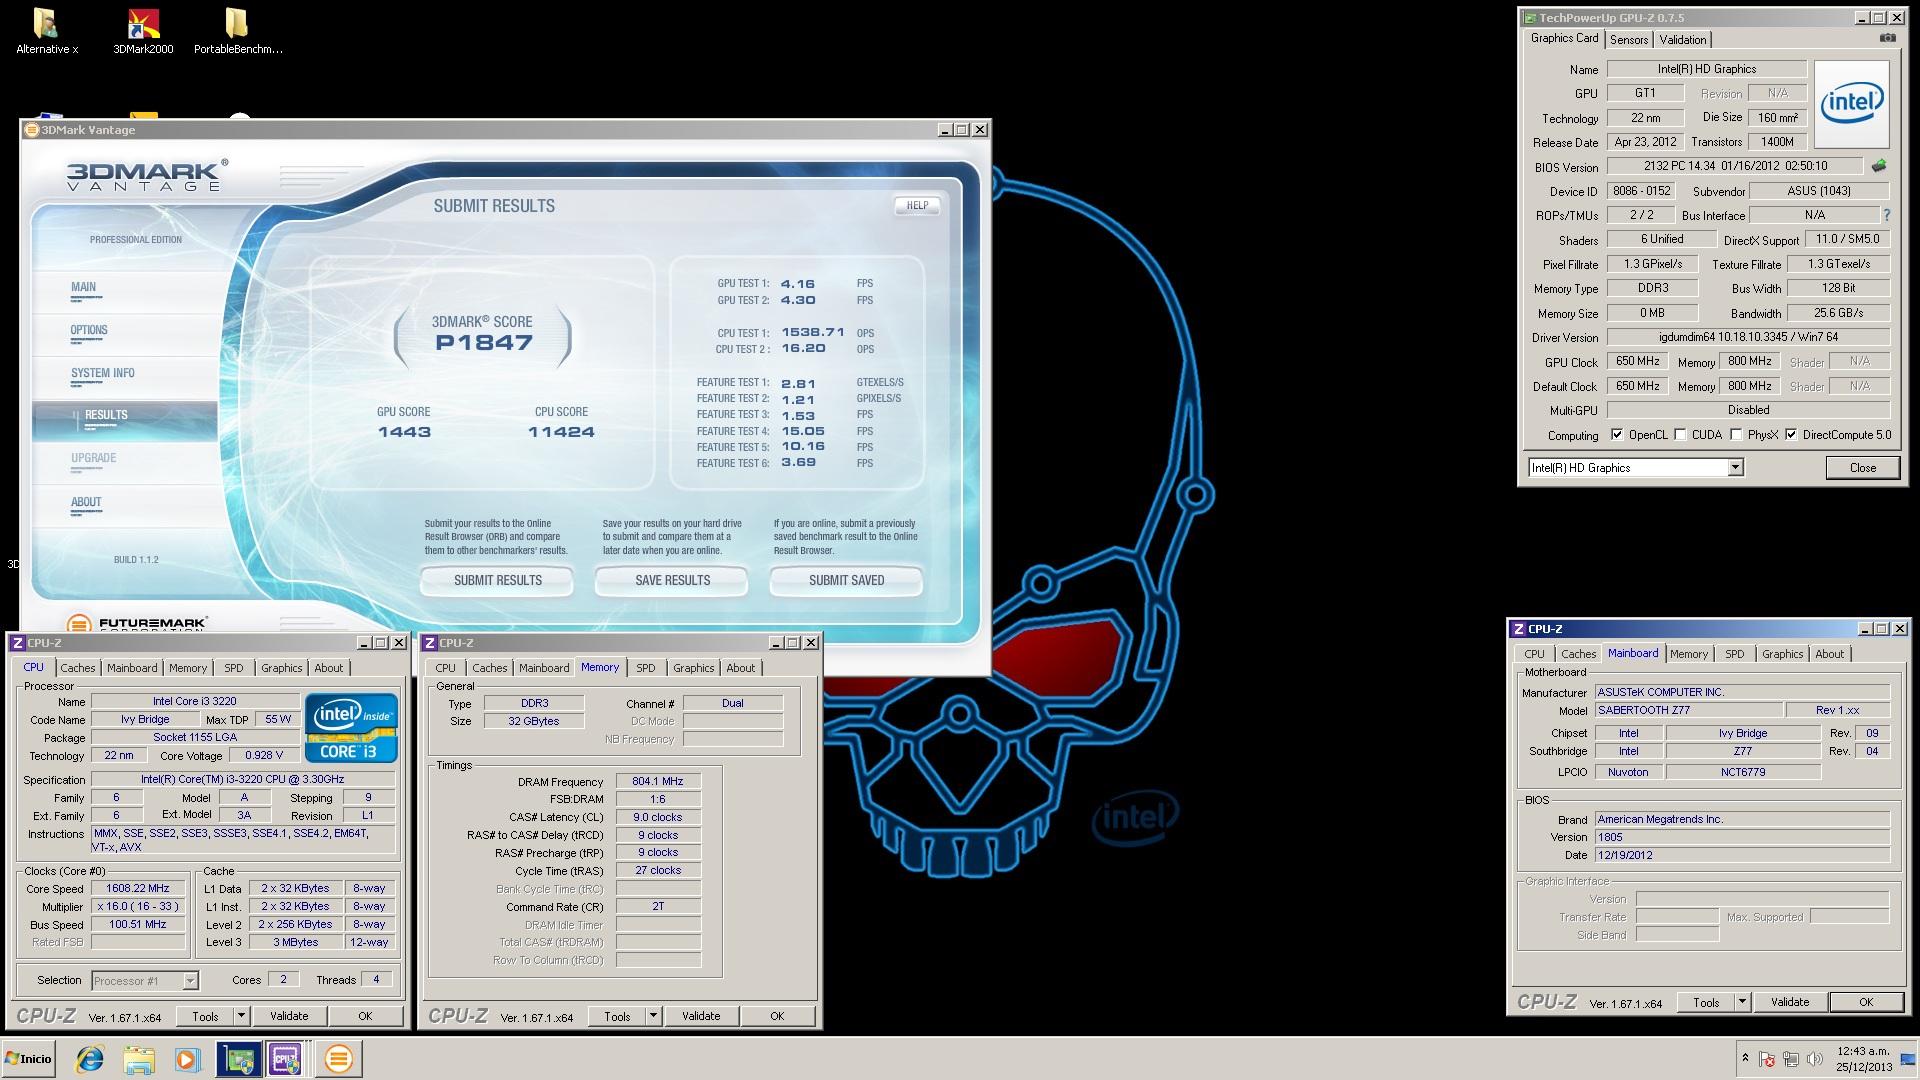The width and height of the screenshot is (1920, 1080).
Task: Open the Processor #1 selection dropdown
Action: point(190,981)
